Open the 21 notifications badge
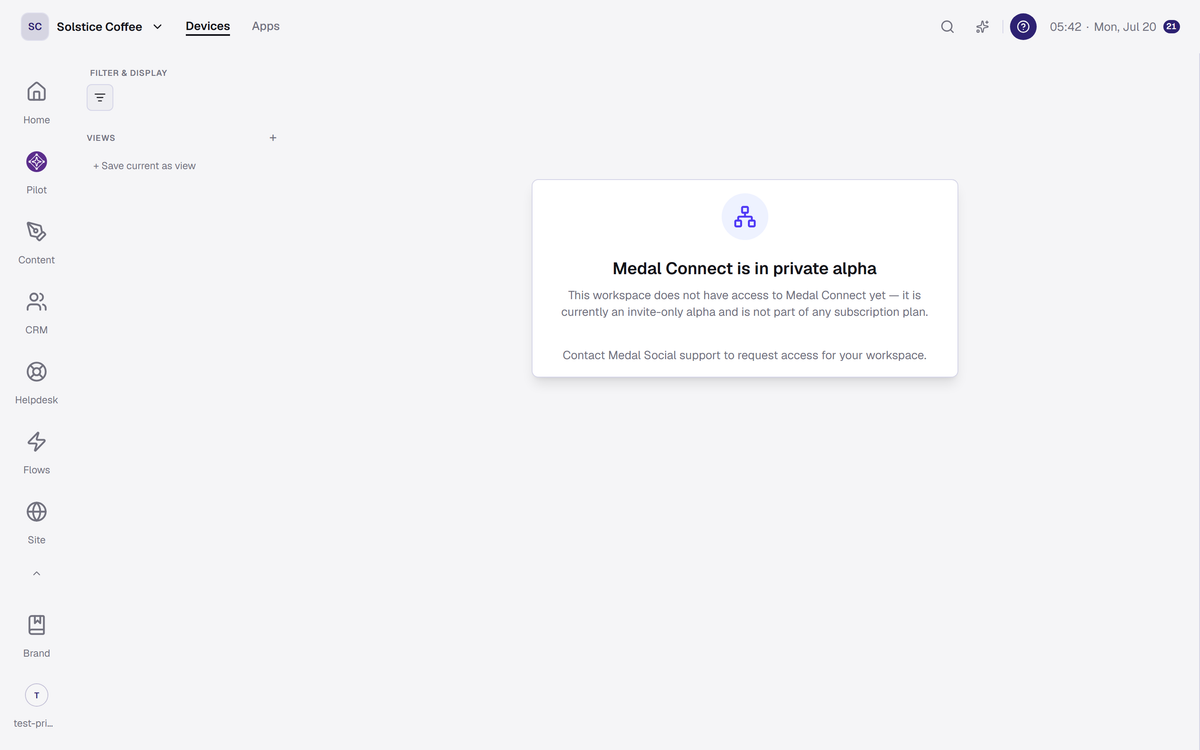This screenshot has height=750, width=1200. pos(1171,27)
